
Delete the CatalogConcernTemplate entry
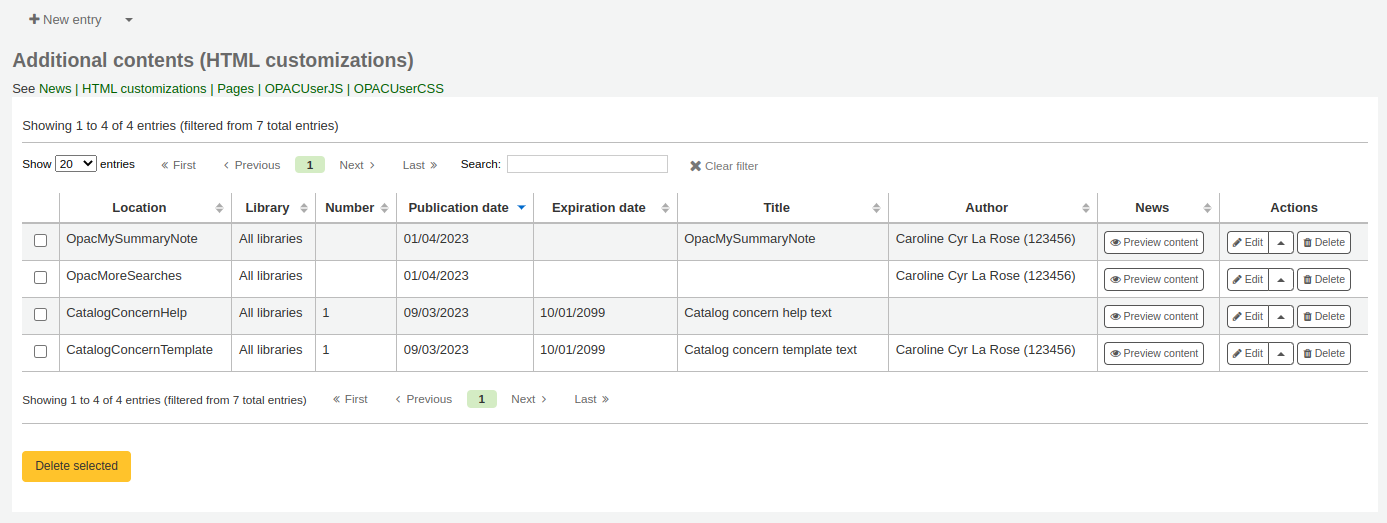tap(1324, 353)
